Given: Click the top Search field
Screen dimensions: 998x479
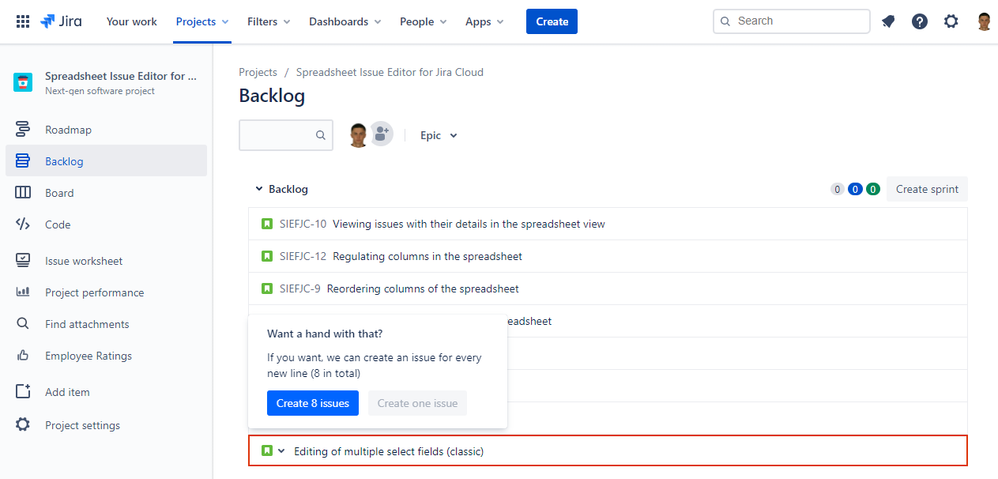Looking at the screenshot, I should [791, 21].
